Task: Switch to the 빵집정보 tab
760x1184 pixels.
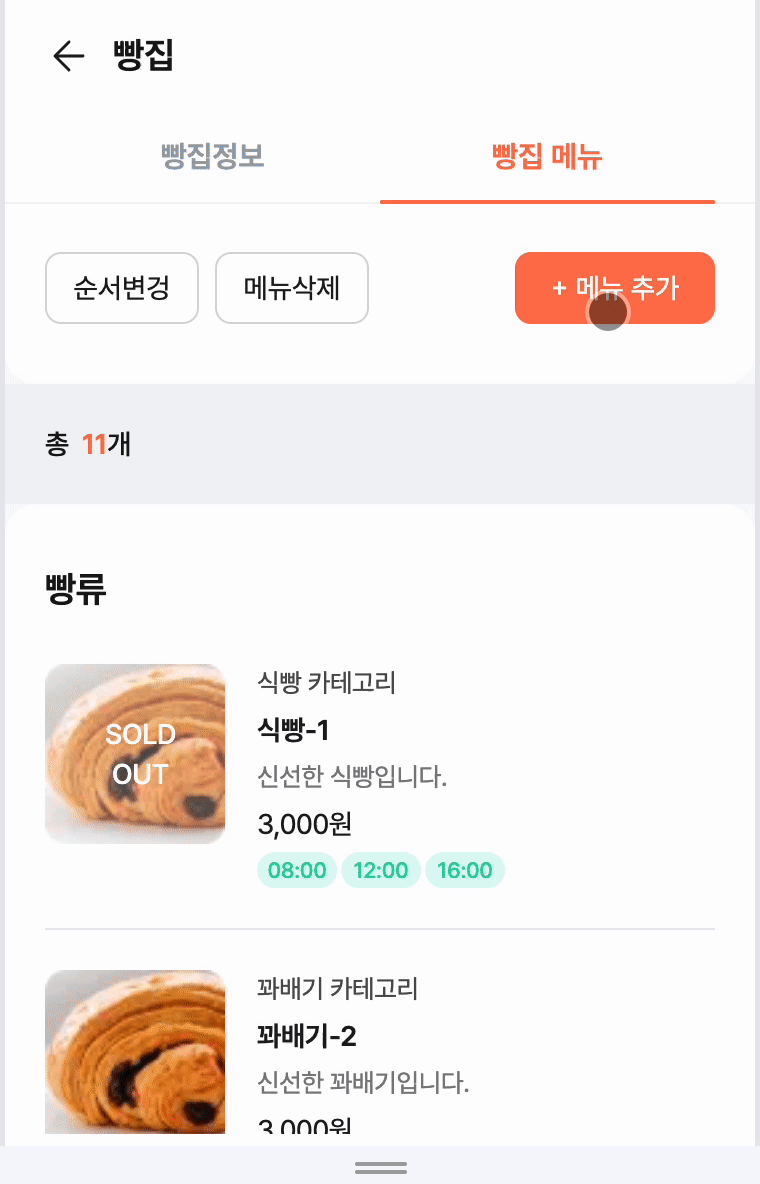Action: (212, 157)
